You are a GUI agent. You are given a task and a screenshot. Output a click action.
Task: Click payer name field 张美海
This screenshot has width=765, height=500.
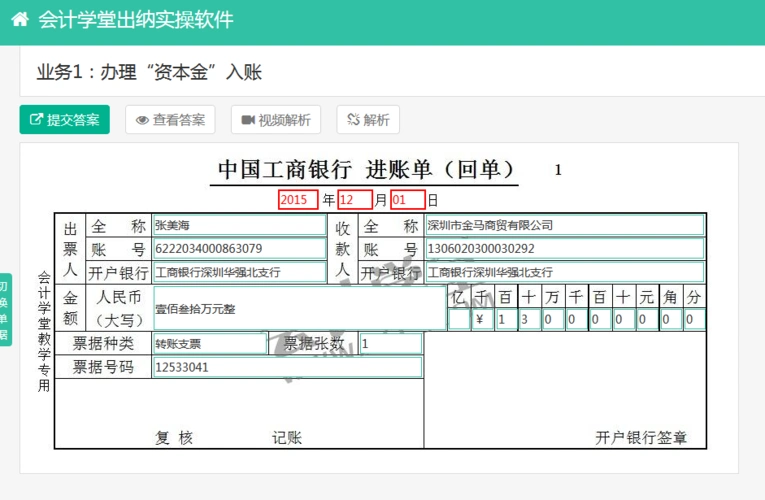[240, 225]
